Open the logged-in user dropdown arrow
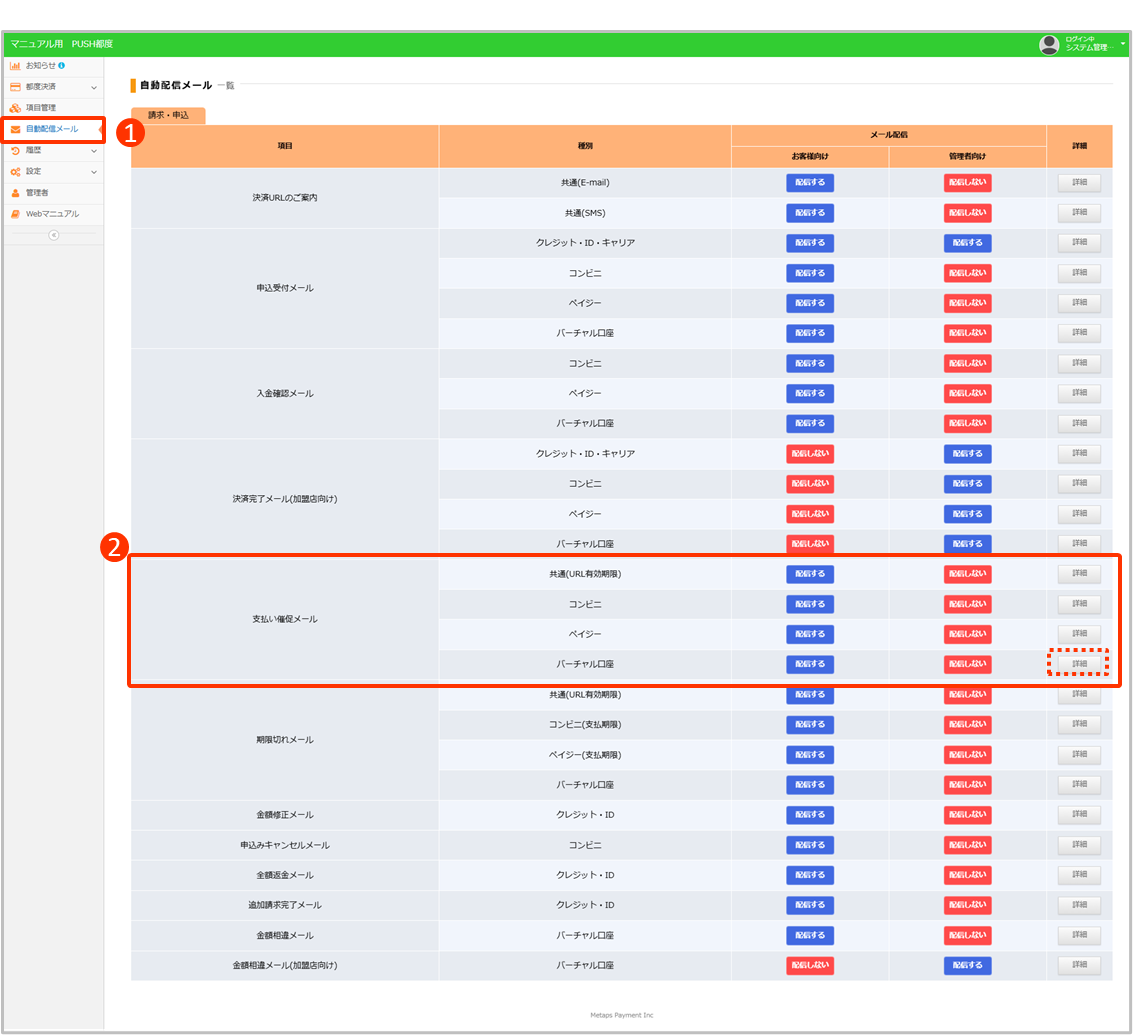This screenshot has height=1035, width=1133. tap(1123, 42)
